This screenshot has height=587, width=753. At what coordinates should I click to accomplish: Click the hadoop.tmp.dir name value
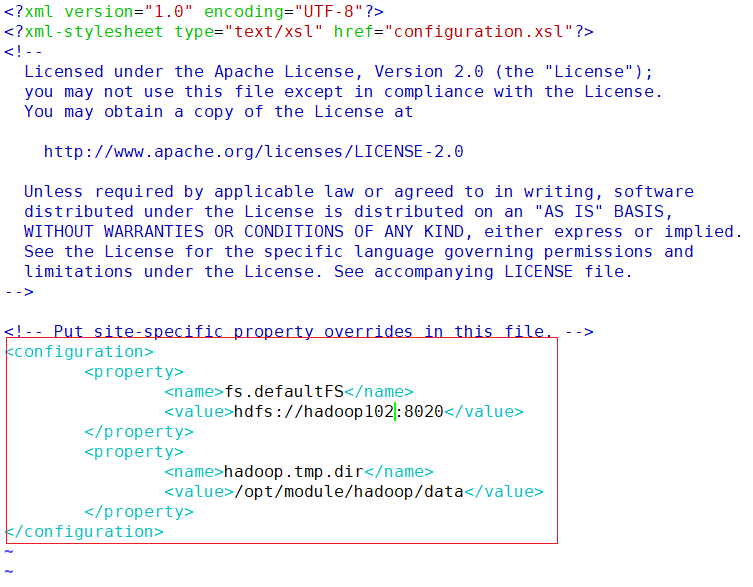pyautogui.click(x=294, y=472)
